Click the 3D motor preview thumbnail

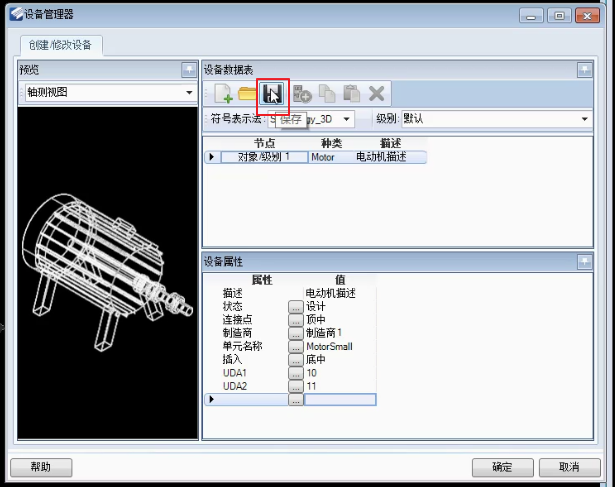(x=108, y=273)
